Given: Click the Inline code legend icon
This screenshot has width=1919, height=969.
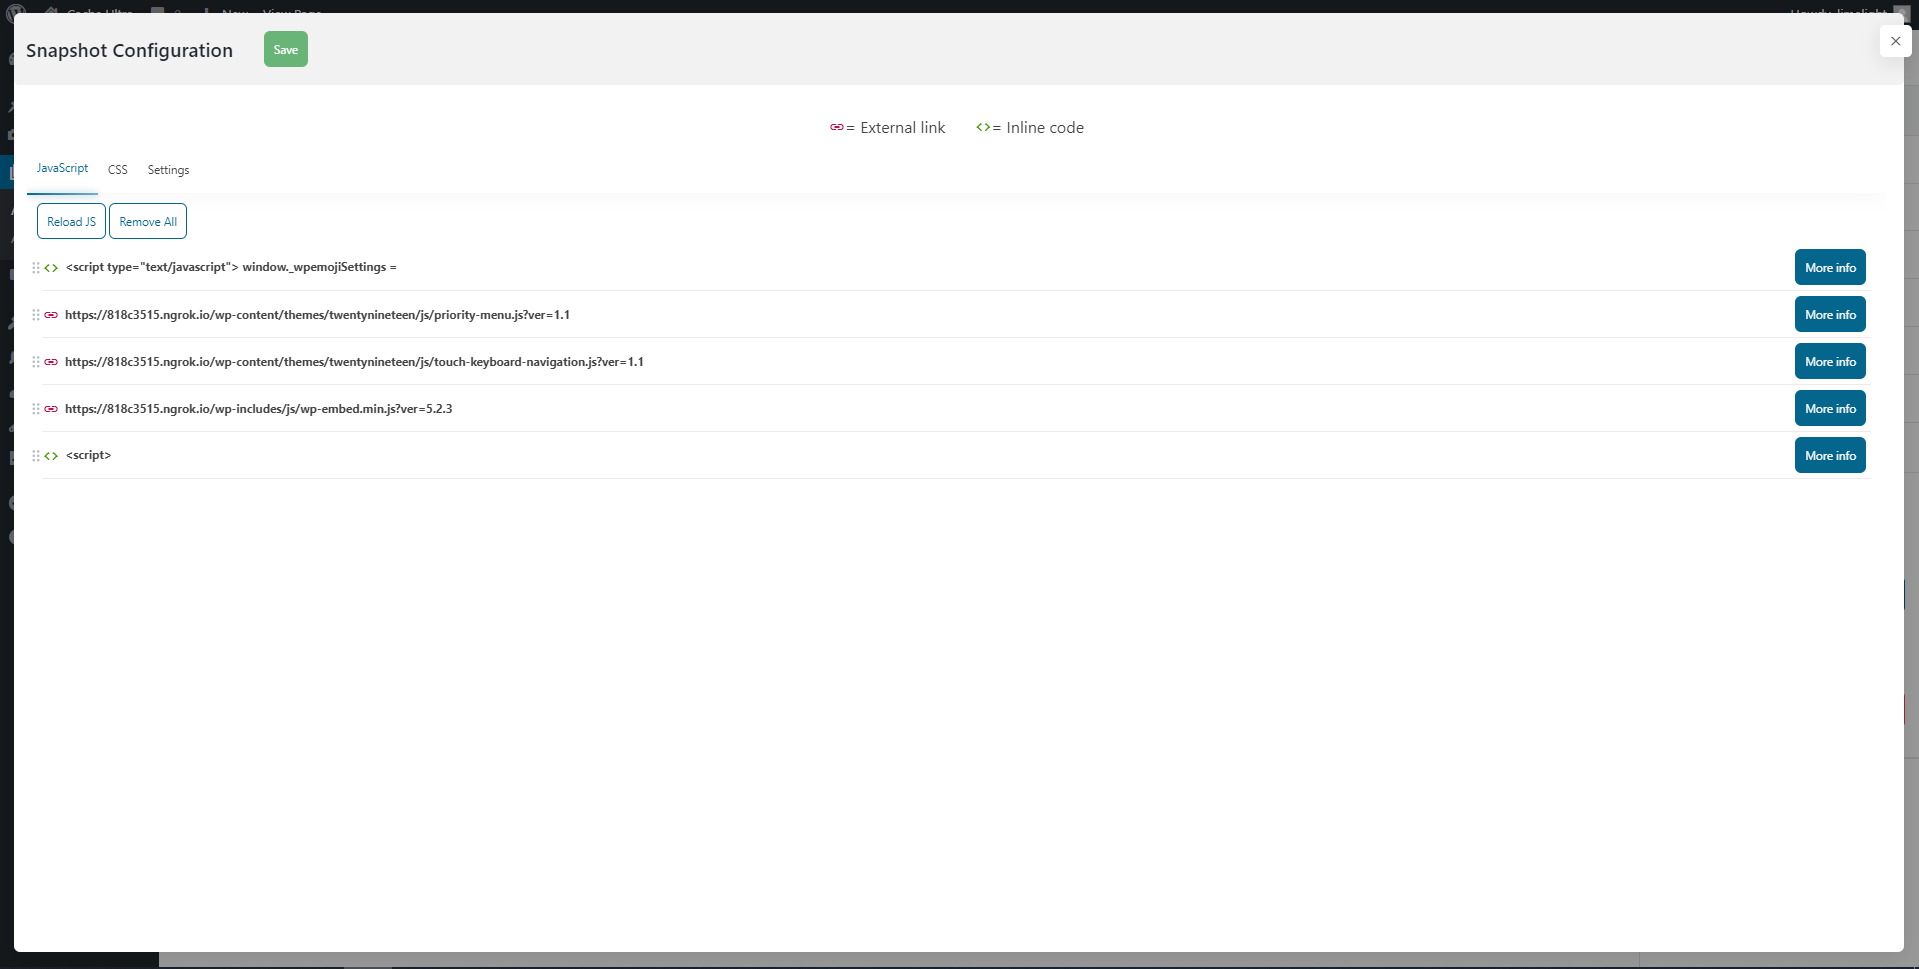Looking at the screenshot, I should point(983,127).
